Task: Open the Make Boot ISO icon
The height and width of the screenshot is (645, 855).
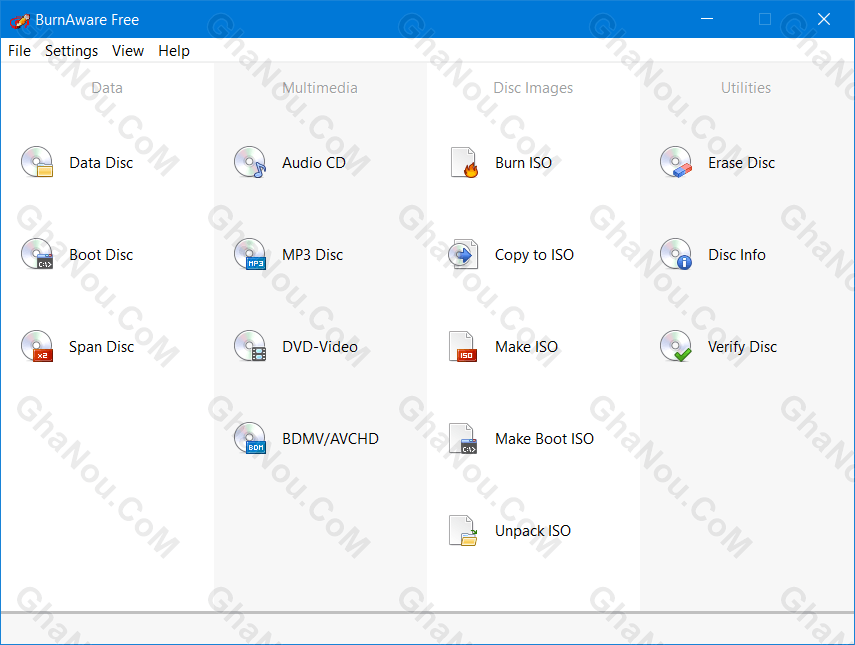Action: [x=463, y=439]
